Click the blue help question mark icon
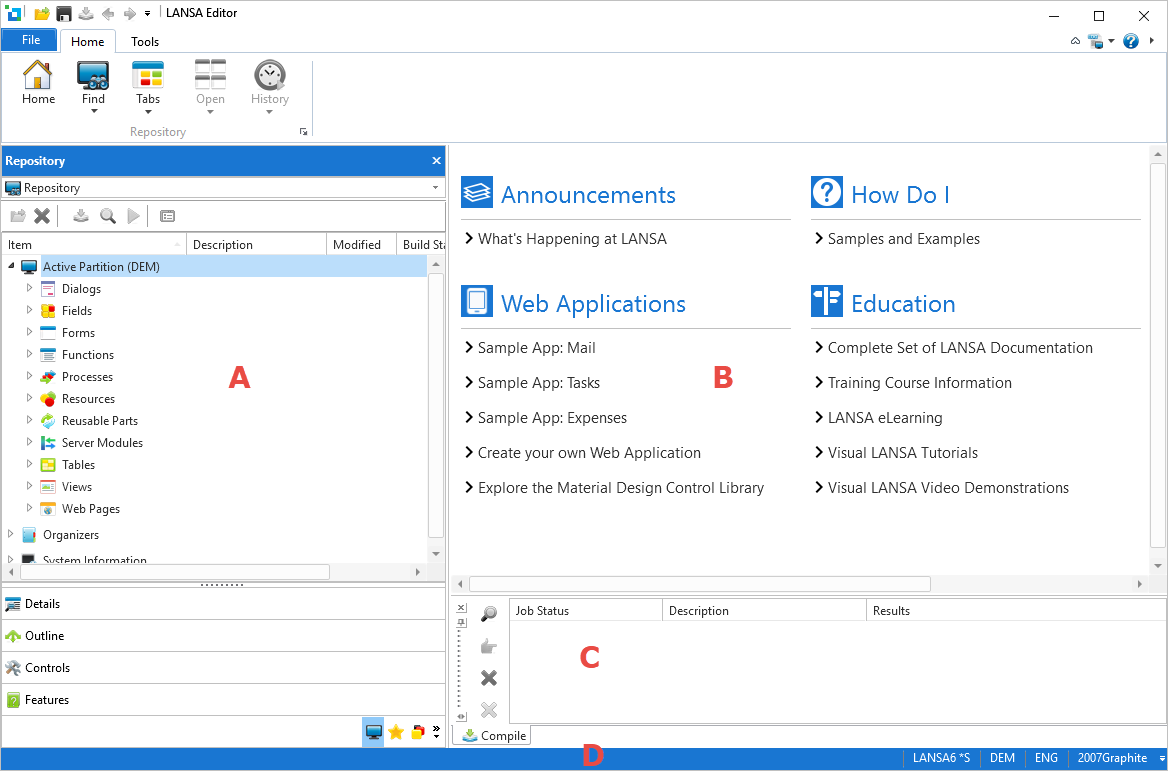This screenshot has height=771, width=1168. point(1131,41)
